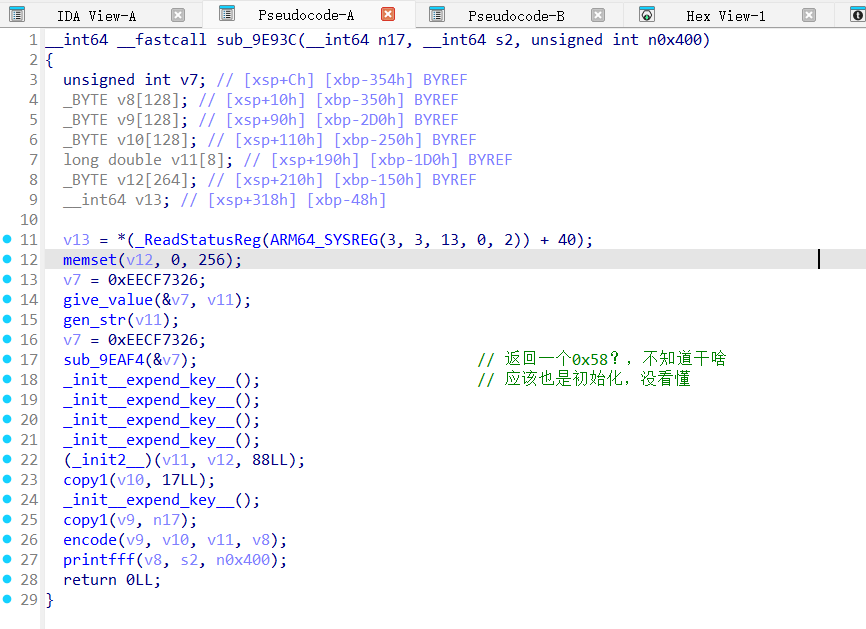
Task: Close the Pseudocode-B tab
Action: click(598, 15)
